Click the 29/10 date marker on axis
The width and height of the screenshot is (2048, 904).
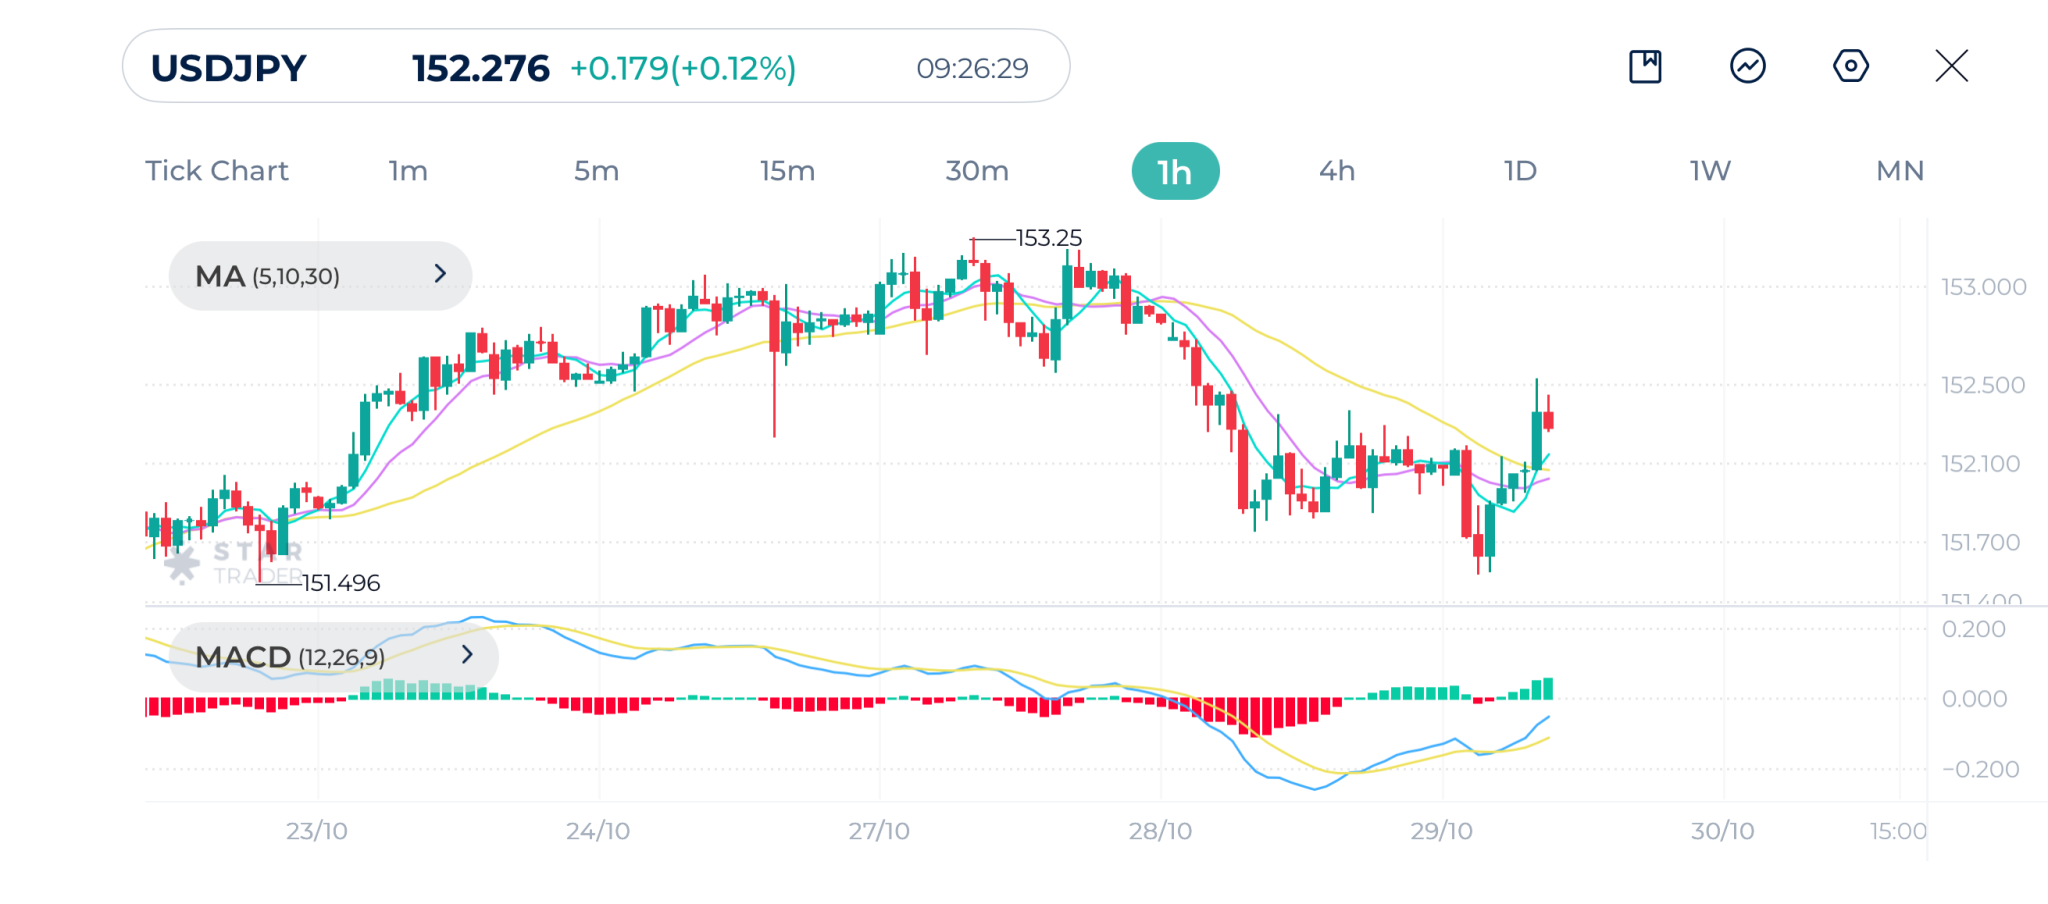pos(1441,831)
